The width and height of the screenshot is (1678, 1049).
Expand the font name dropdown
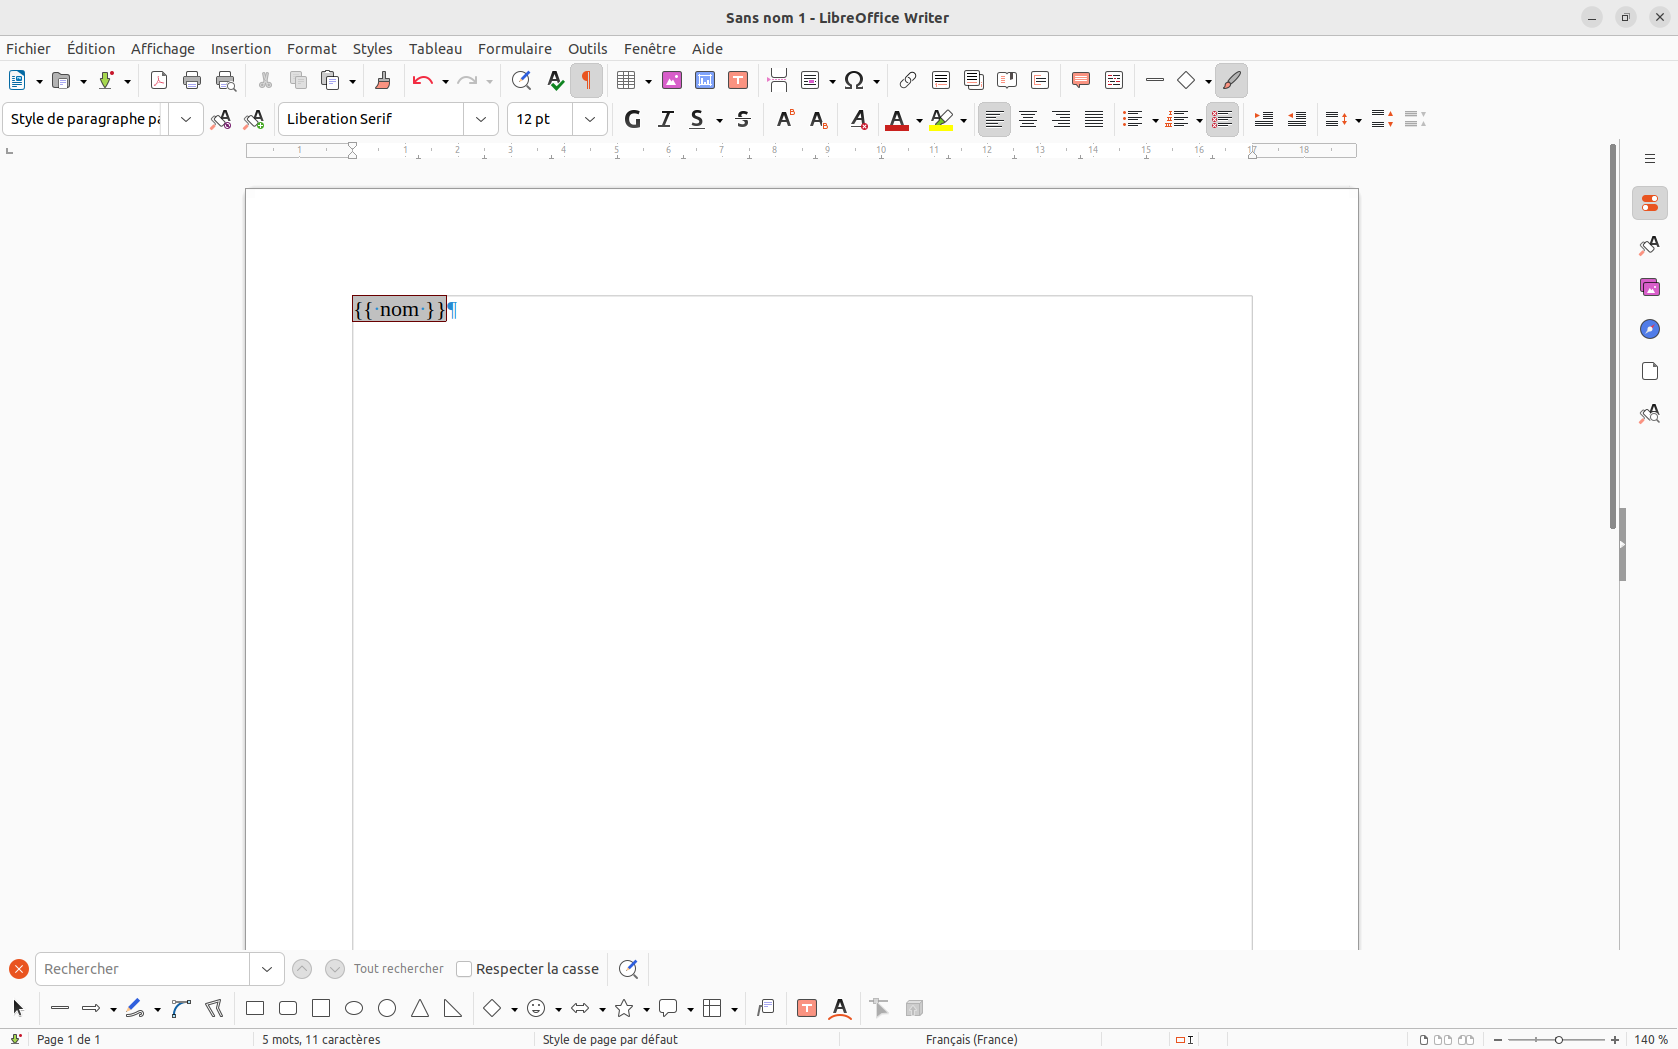pos(481,119)
